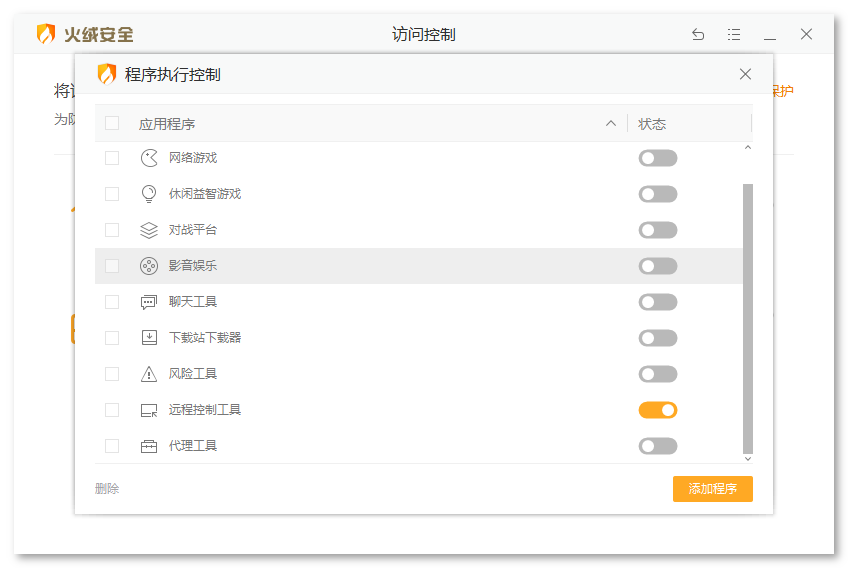Click the 网络游戏 category icon

tap(149, 158)
